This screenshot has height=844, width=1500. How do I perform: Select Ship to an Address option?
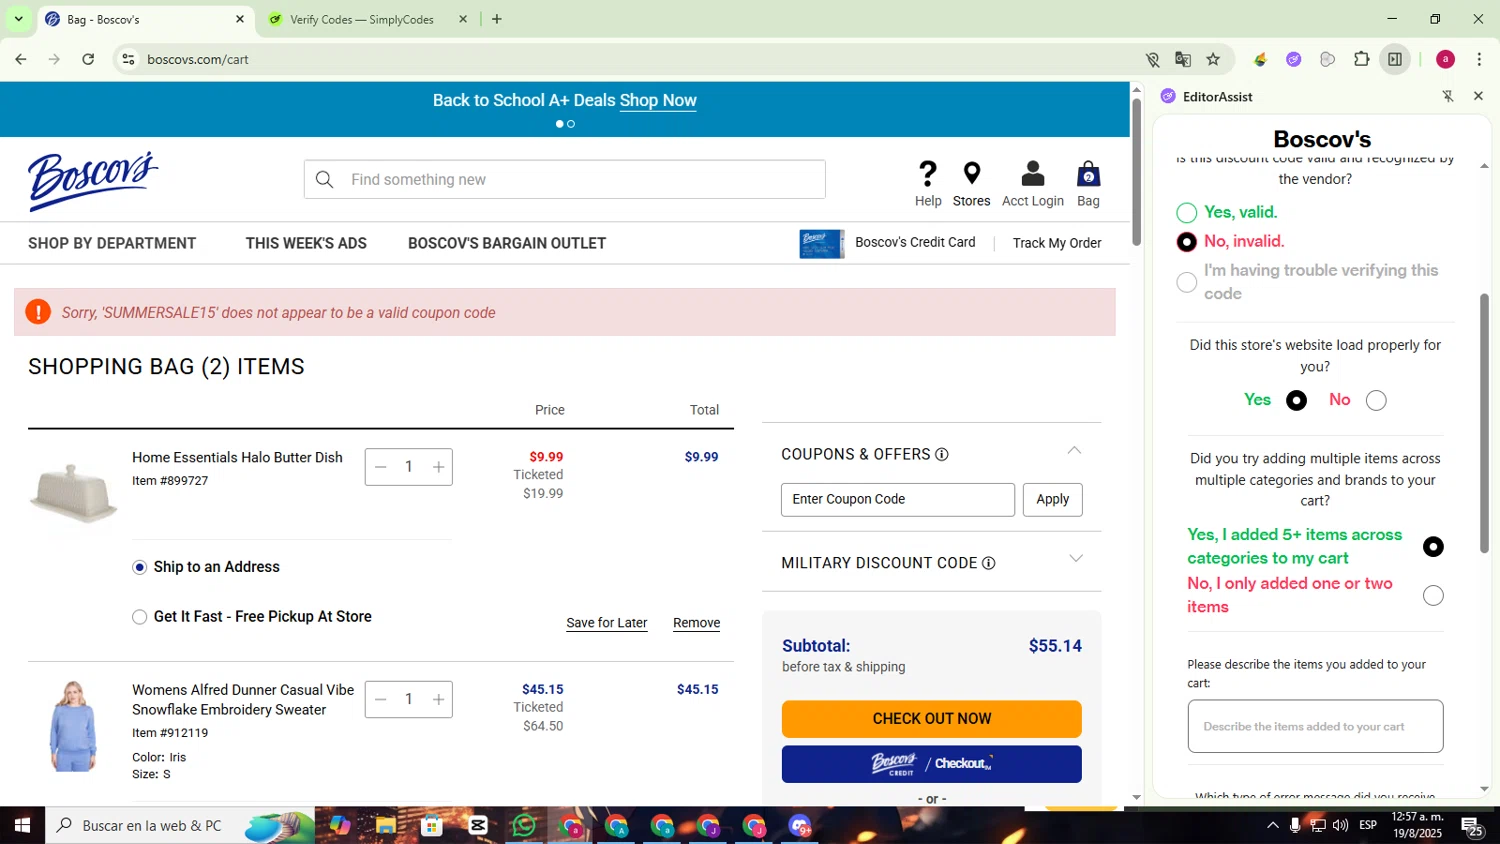(140, 567)
